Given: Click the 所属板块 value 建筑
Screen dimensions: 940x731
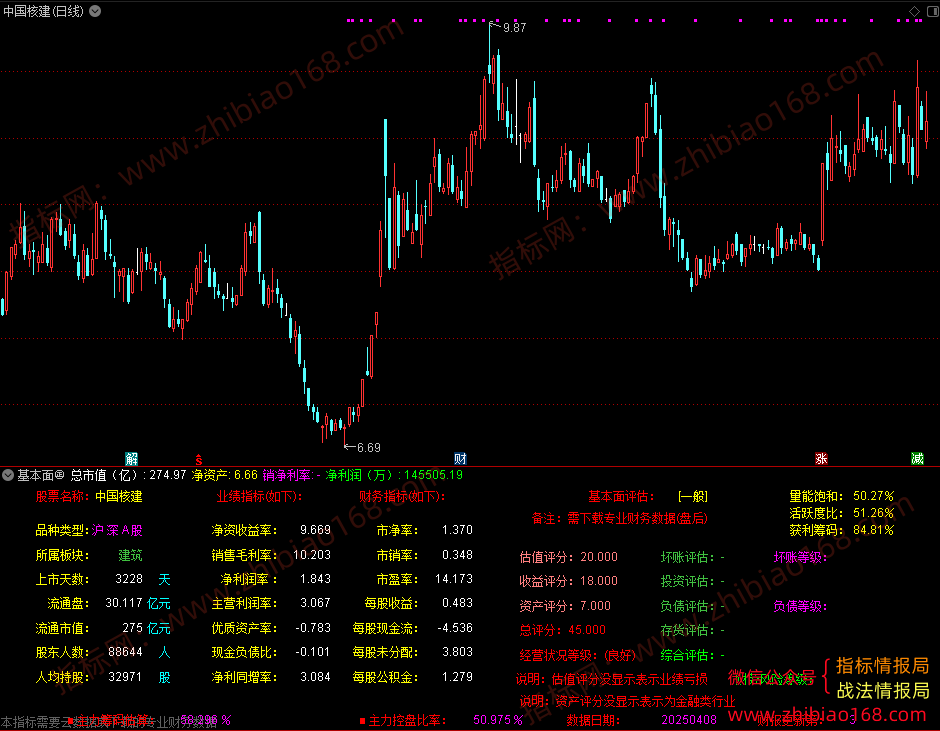Looking at the screenshot, I should tap(130, 555).
